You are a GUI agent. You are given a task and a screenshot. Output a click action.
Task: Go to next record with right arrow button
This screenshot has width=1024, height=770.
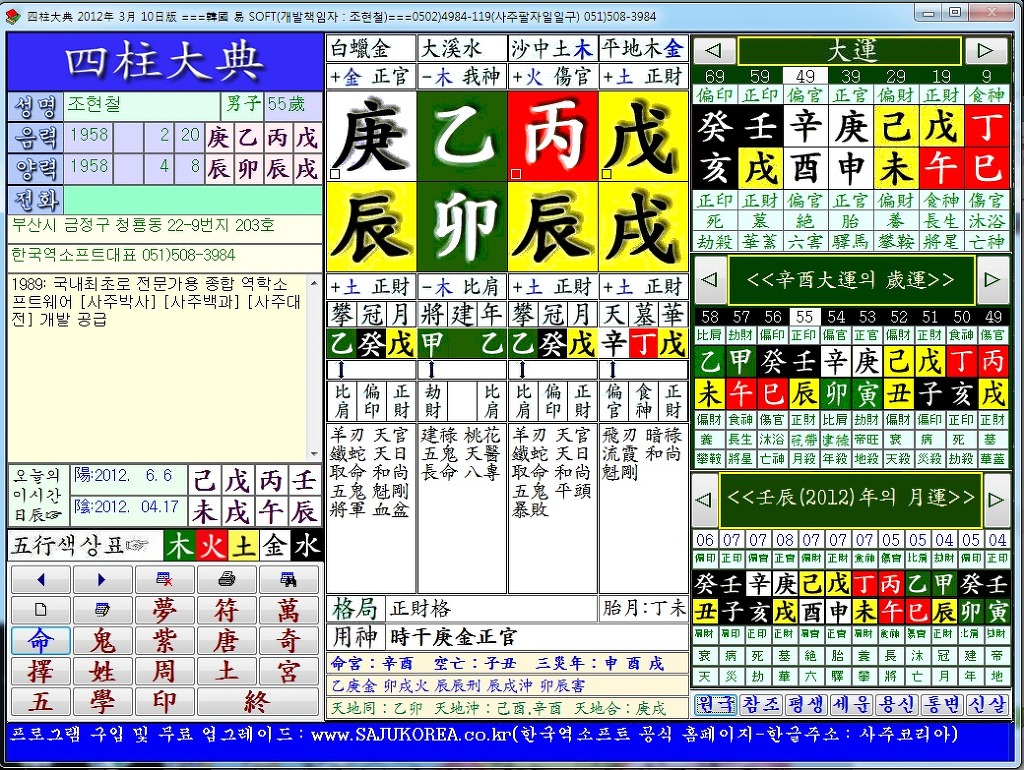click(x=103, y=579)
